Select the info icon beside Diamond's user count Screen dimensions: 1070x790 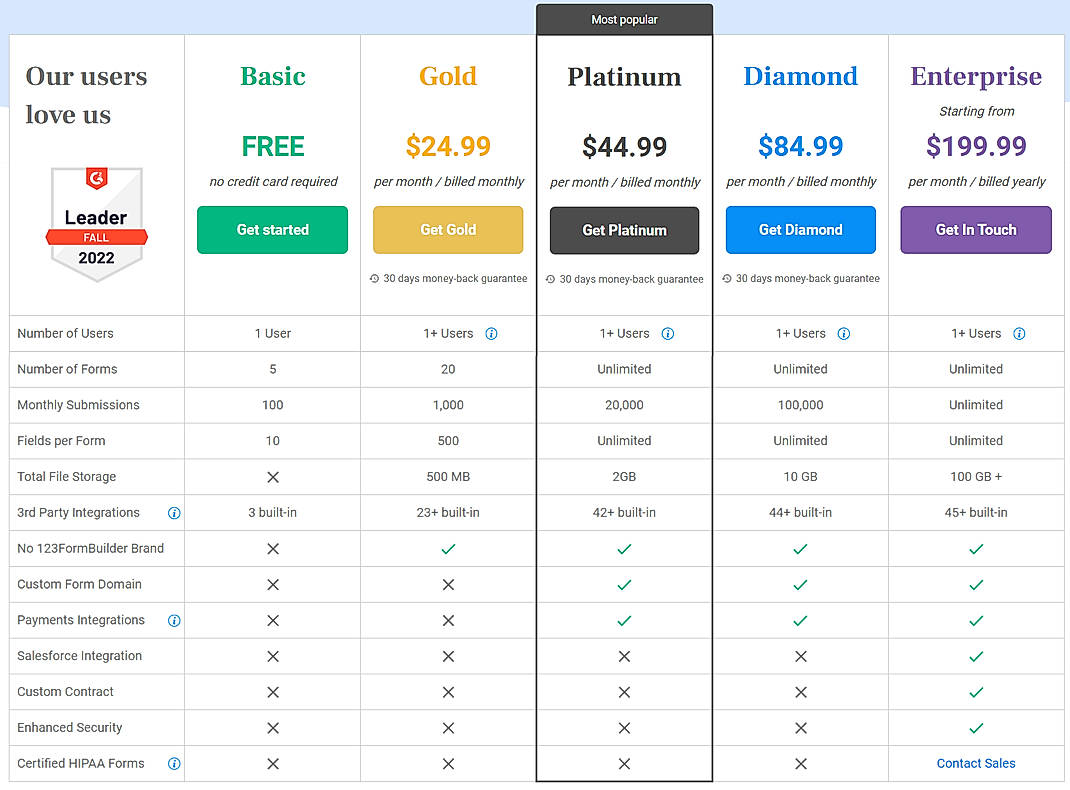point(843,333)
